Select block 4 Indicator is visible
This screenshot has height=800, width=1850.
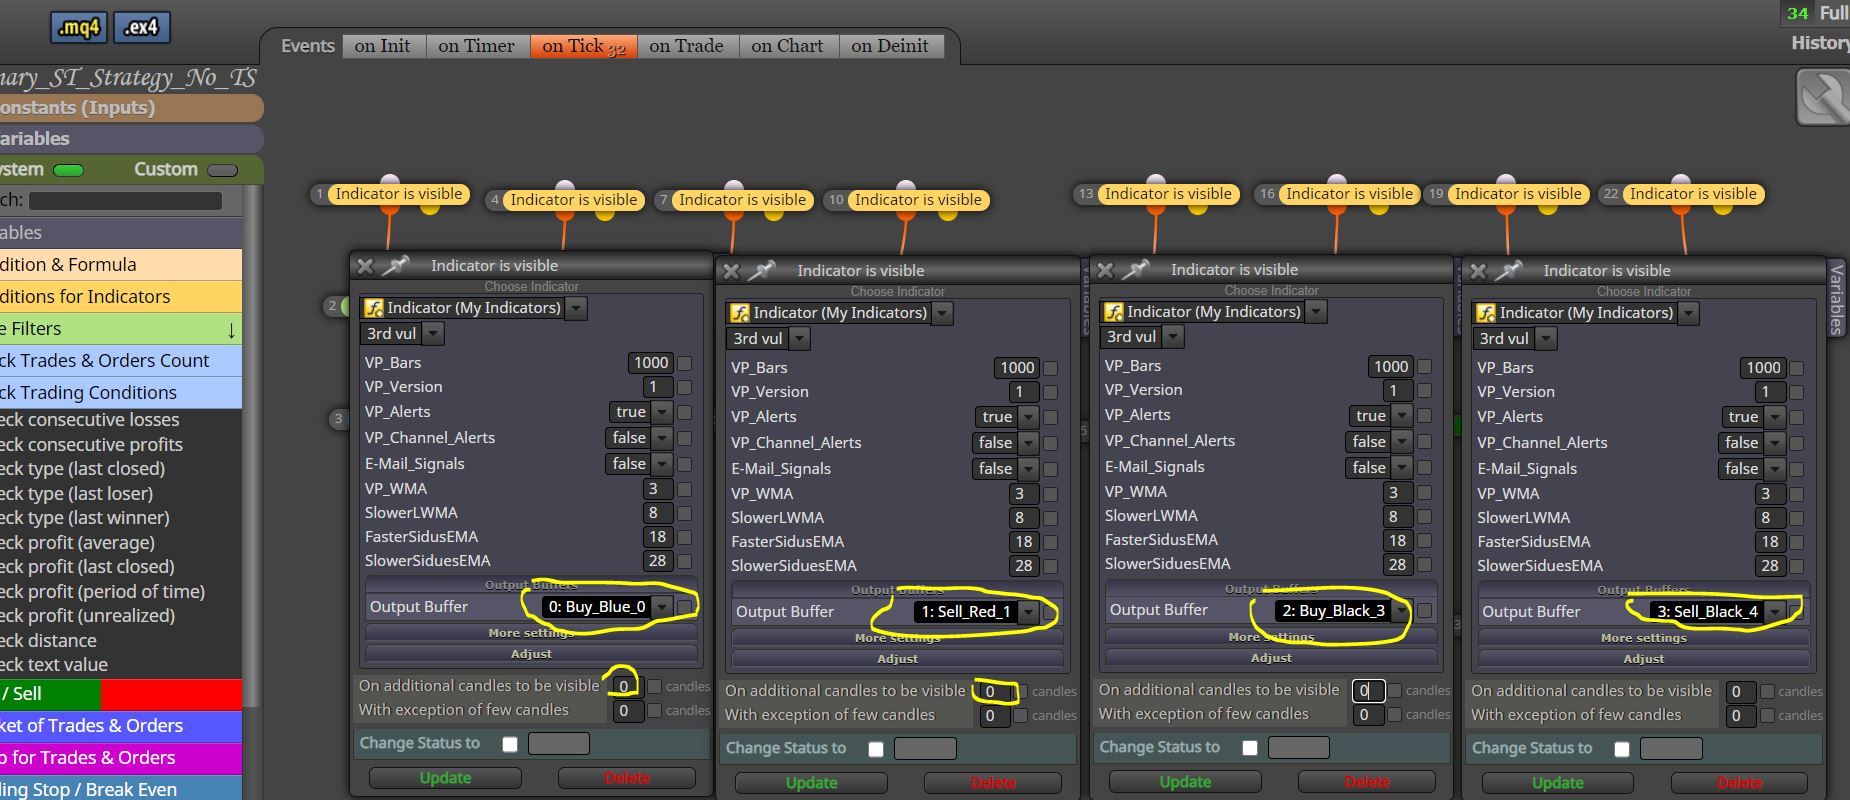pyautogui.click(x=573, y=200)
